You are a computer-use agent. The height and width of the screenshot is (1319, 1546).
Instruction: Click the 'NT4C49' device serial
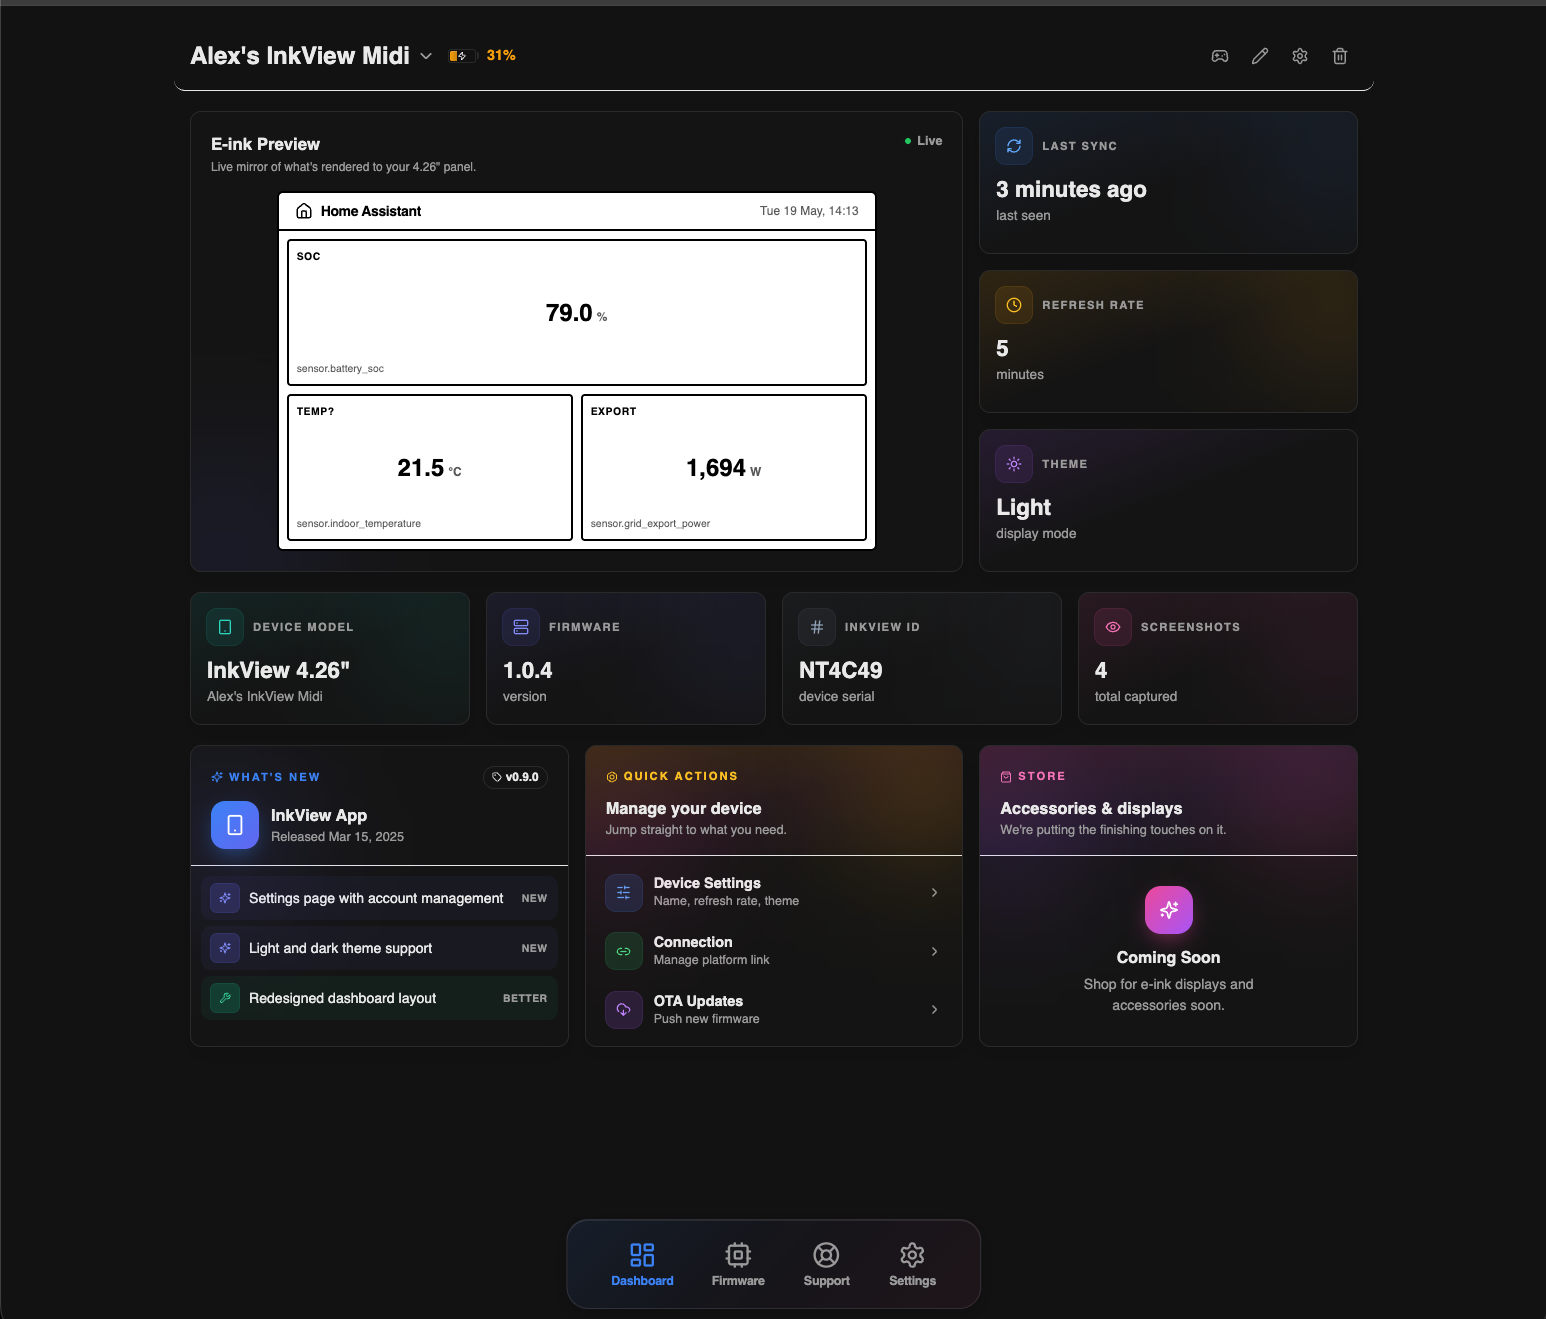click(x=841, y=670)
